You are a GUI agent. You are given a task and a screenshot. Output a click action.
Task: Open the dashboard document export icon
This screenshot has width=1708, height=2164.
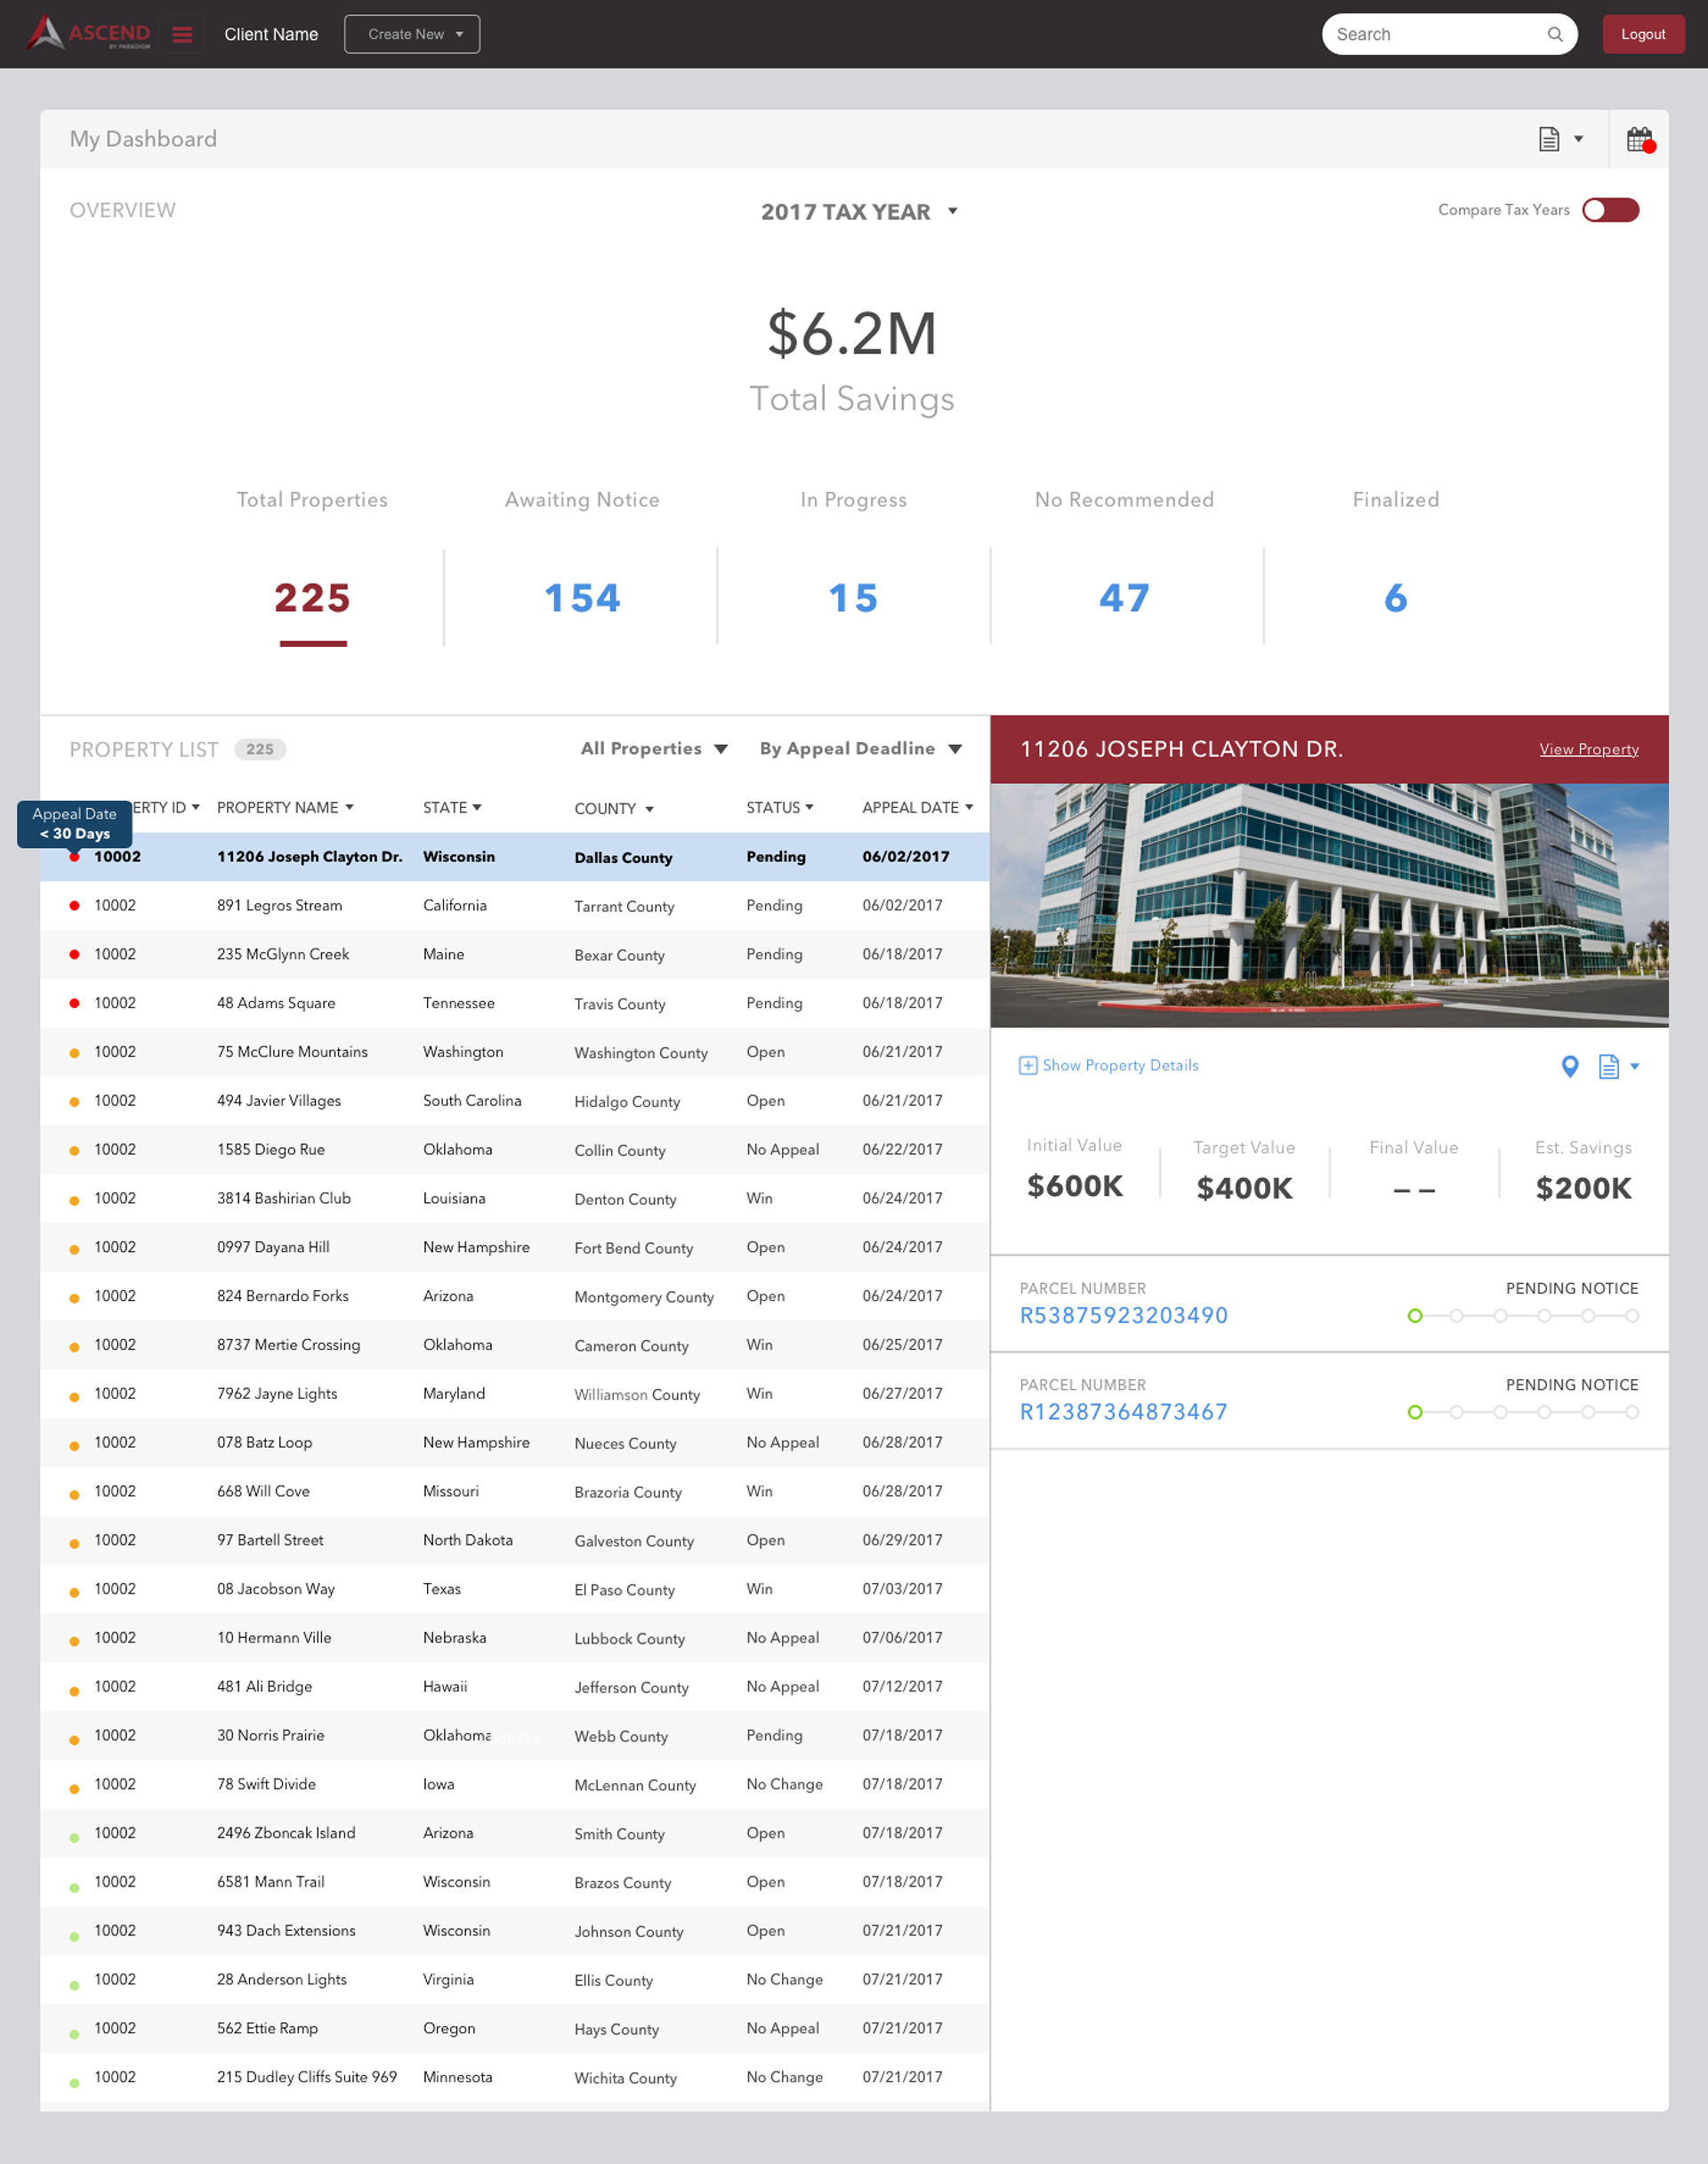click(1549, 139)
